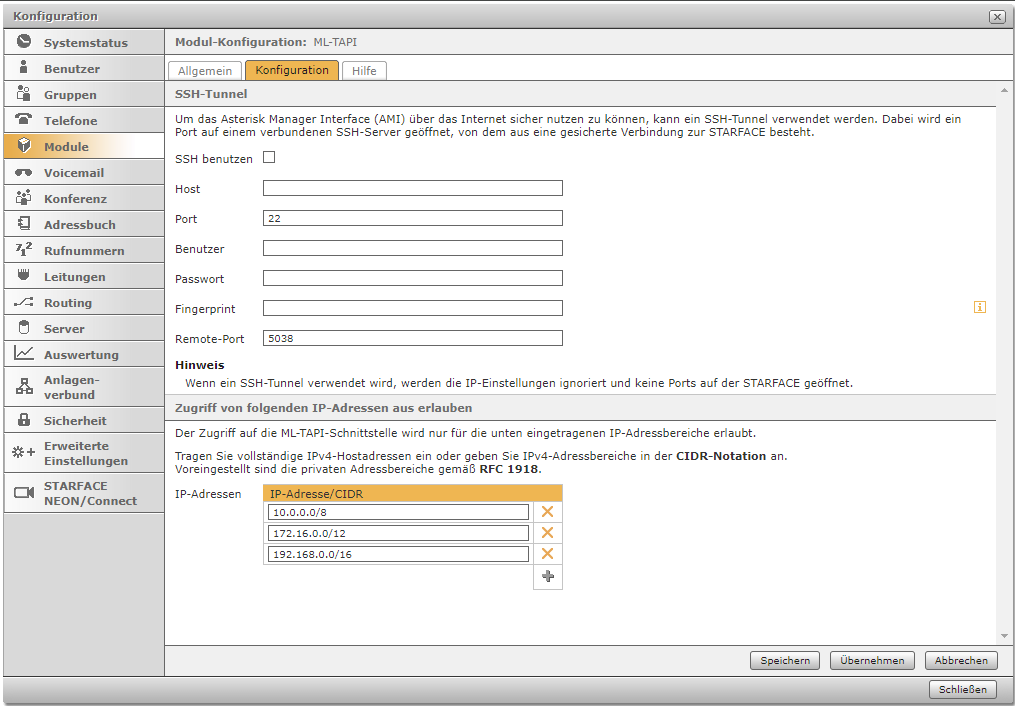Remove the 10.0.0.0/8 IP entry
Viewport: 1015px width, 706px height.
click(x=547, y=512)
